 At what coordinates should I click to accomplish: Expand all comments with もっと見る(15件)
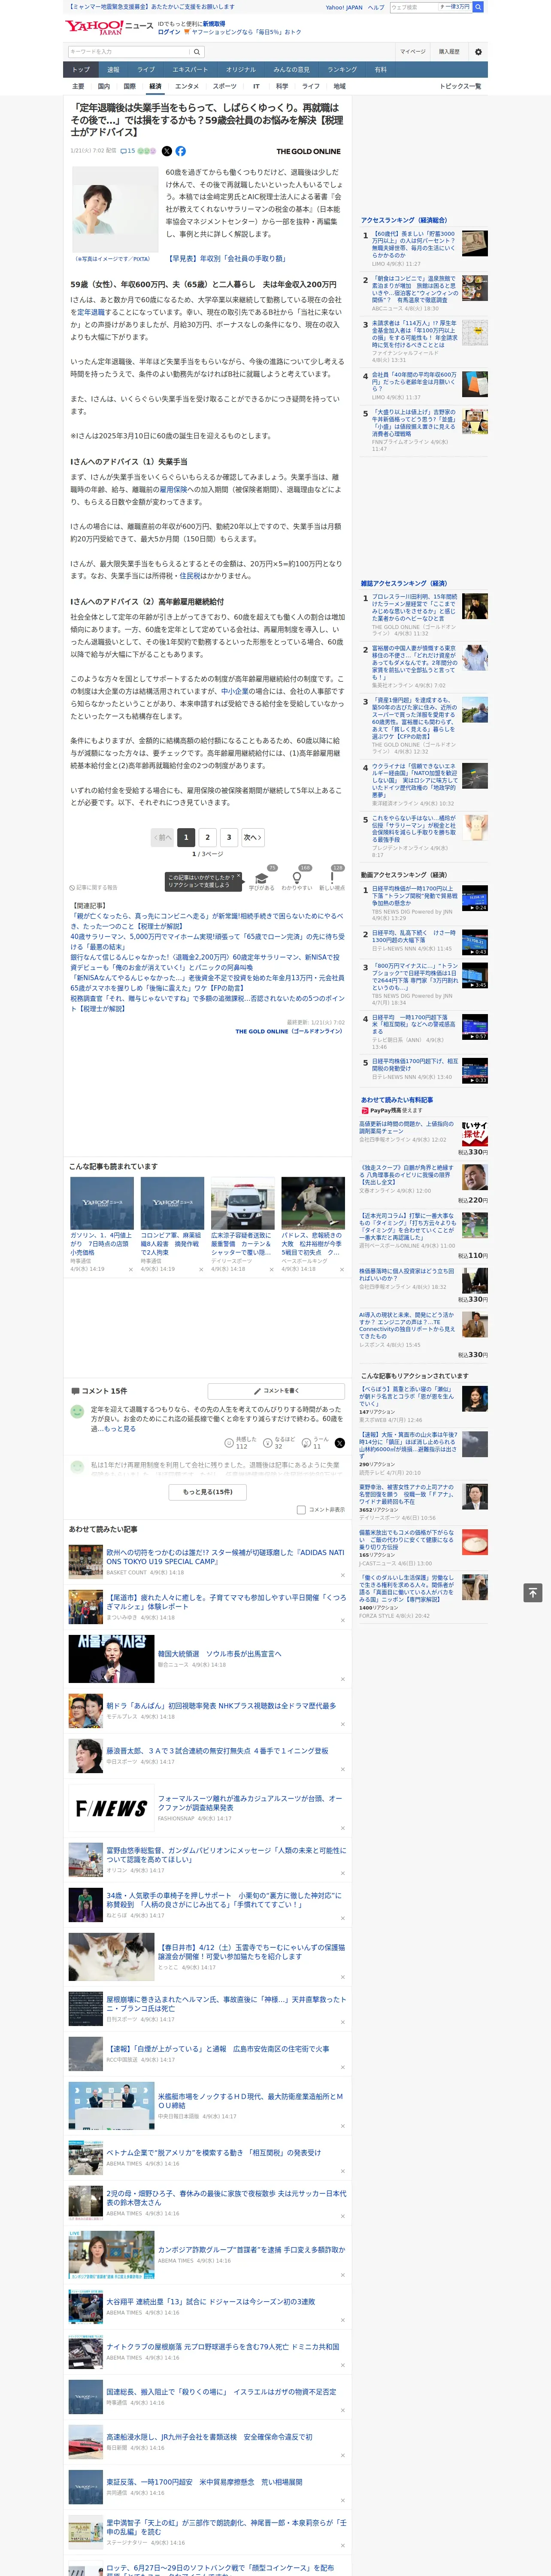coord(208,1491)
